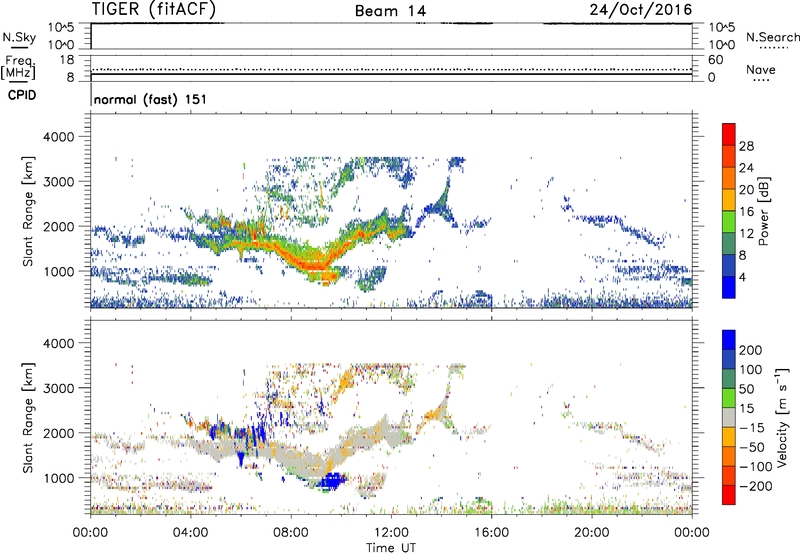Click the Power [dB] colorbar label
The width and height of the screenshot is (800, 554).
coord(763,211)
